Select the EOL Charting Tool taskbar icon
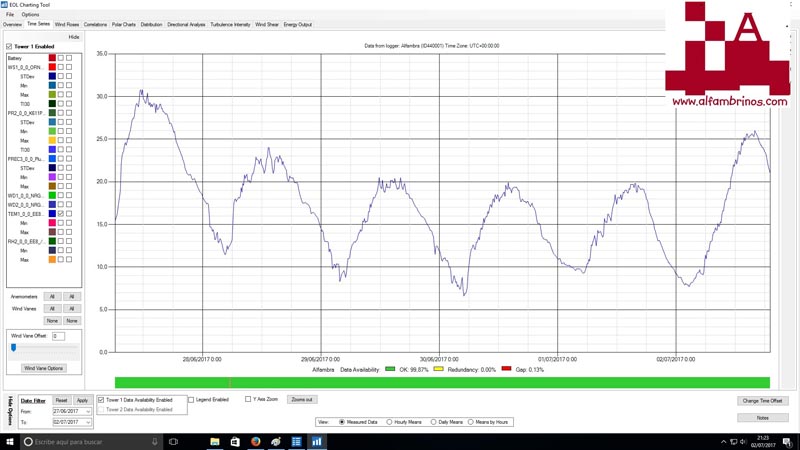Image resolution: width=800 pixels, height=450 pixels. point(317,442)
